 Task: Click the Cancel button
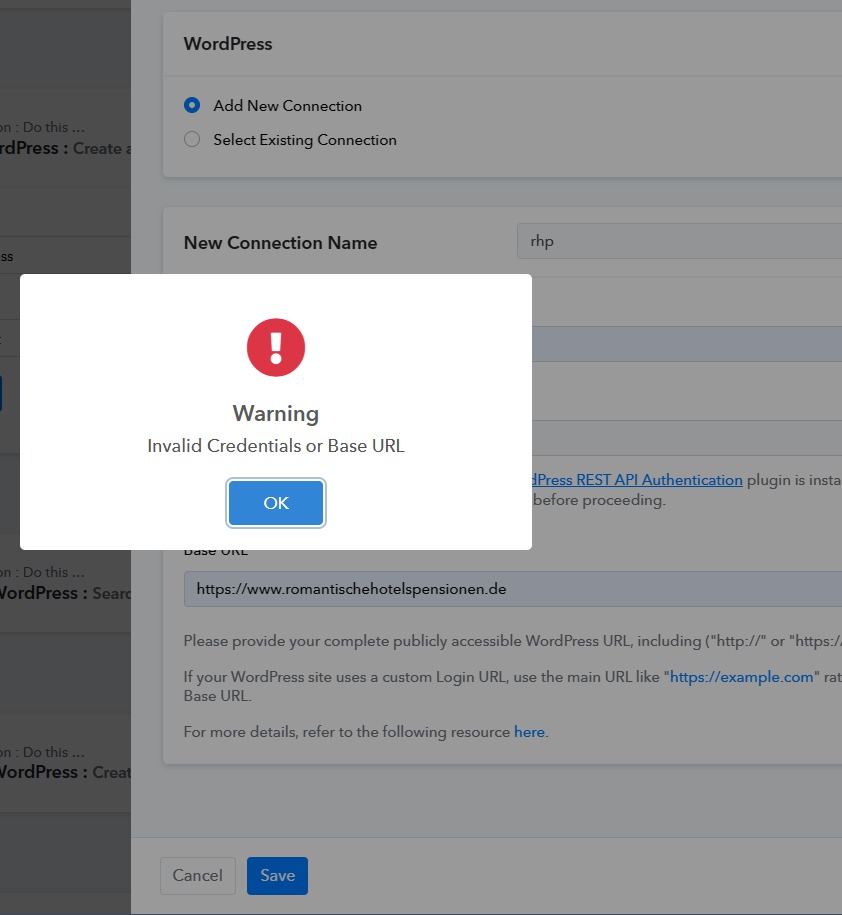(x=198, y=875)
